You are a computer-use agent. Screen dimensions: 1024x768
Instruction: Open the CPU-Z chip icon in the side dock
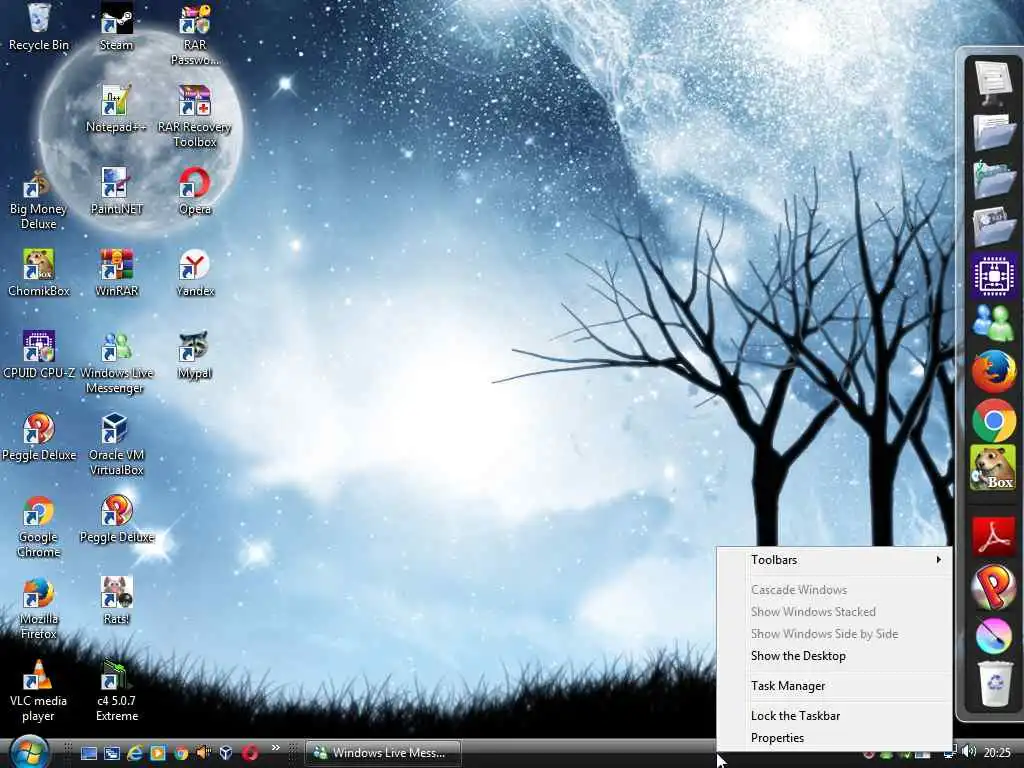click(993, 275)
